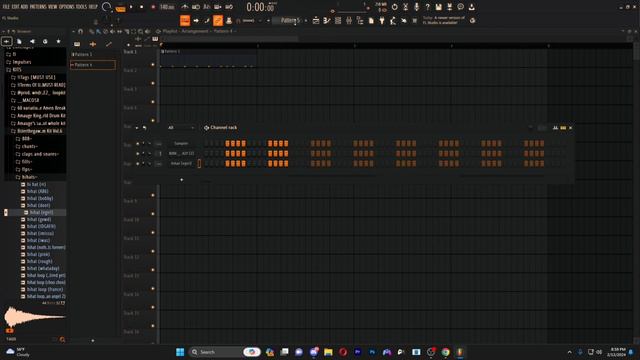Click the hihat (spirit) channel button
Image resolution: width=640 pixels, height=360 pixels.
[x=181, y=164]
